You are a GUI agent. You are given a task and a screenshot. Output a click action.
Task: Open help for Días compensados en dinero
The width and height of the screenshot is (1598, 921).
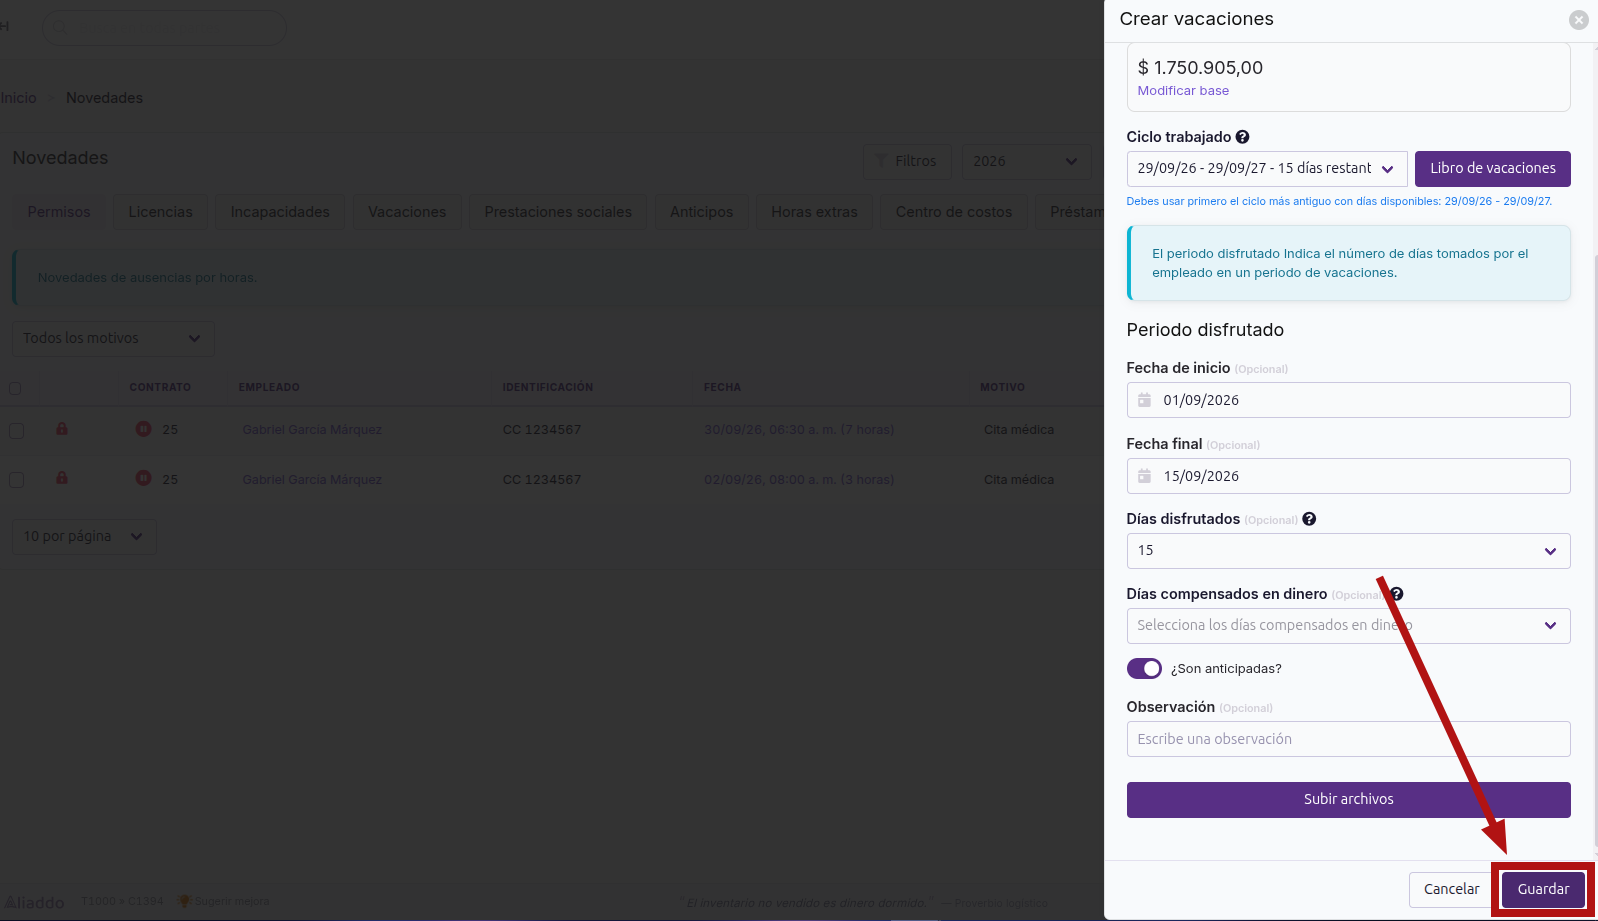(1397, 594)
